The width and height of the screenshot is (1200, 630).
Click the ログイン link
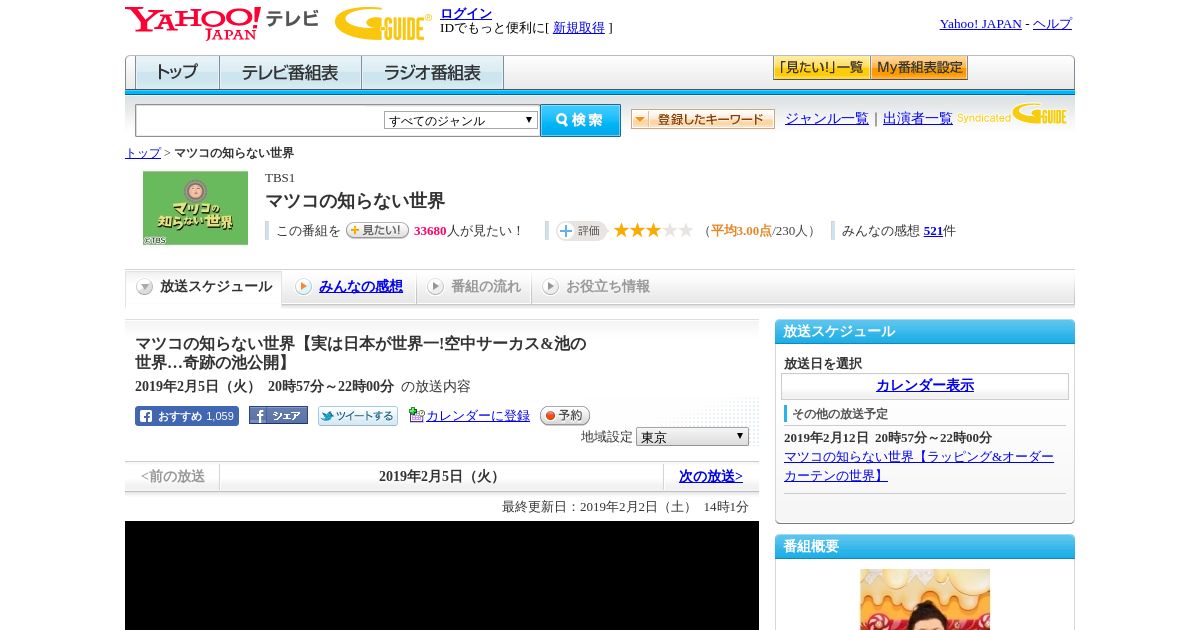(466, 13)
